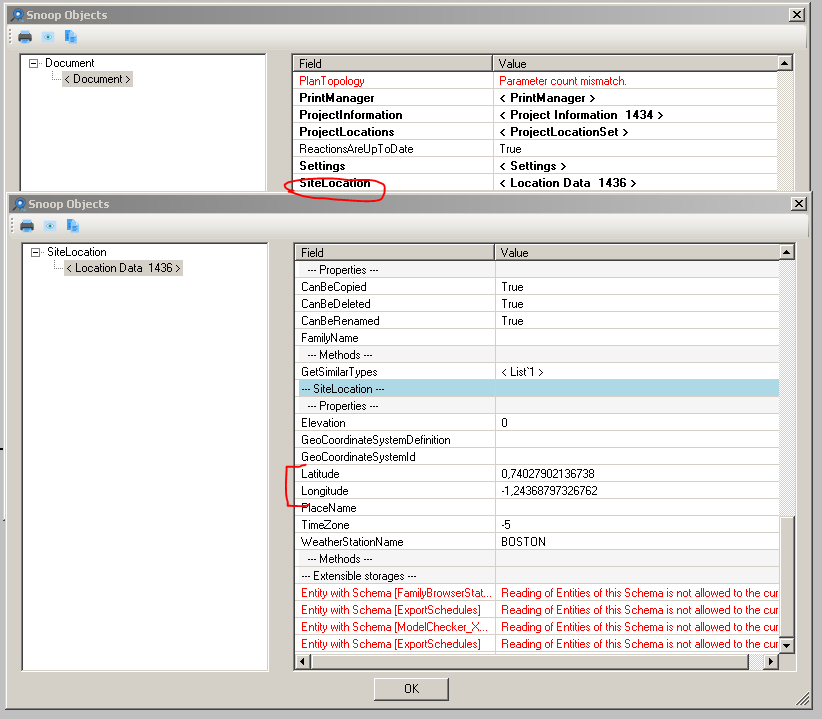
Task: Select the TimeZone row
Action: [537, 525]
